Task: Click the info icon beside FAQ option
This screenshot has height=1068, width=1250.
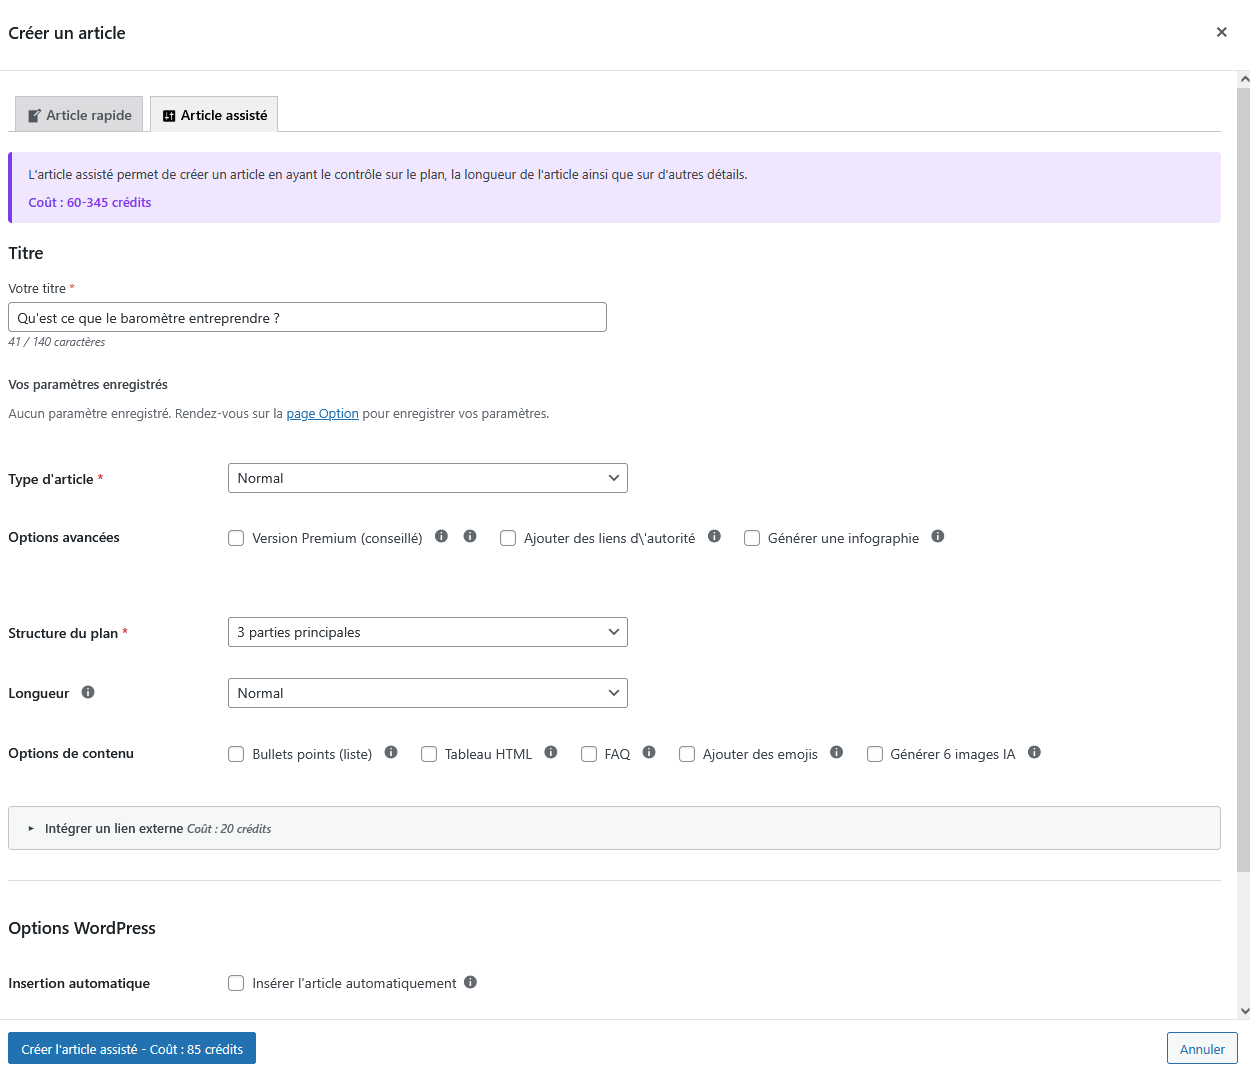Action: click(x=649, y=751)
